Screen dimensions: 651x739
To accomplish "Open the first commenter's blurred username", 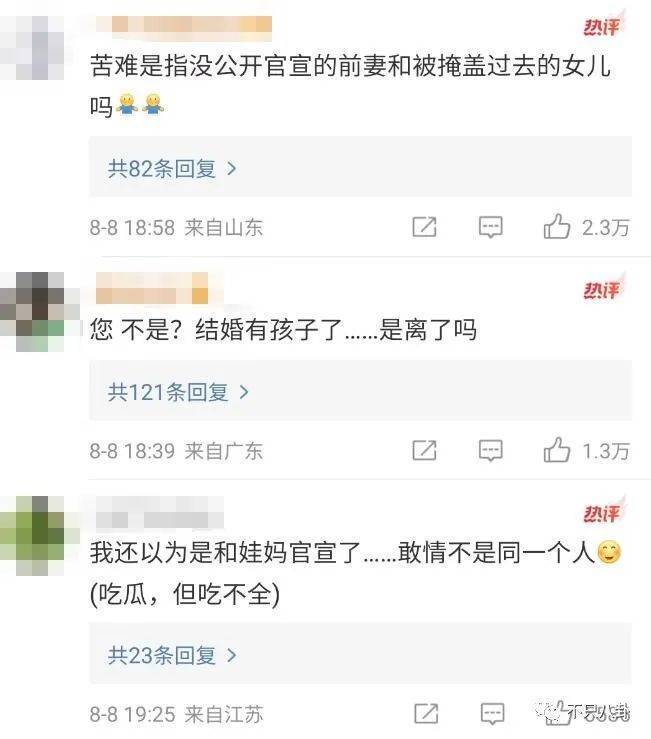I will pos(184,25).
